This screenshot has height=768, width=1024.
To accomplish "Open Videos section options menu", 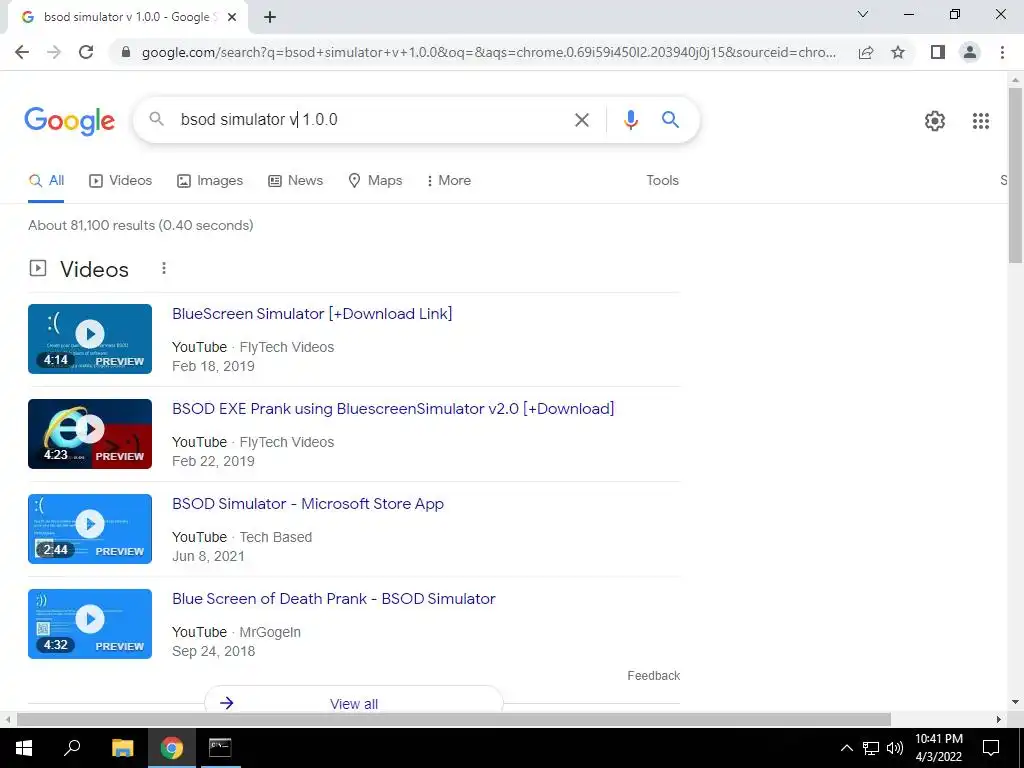I will click(x=164, y=268).
